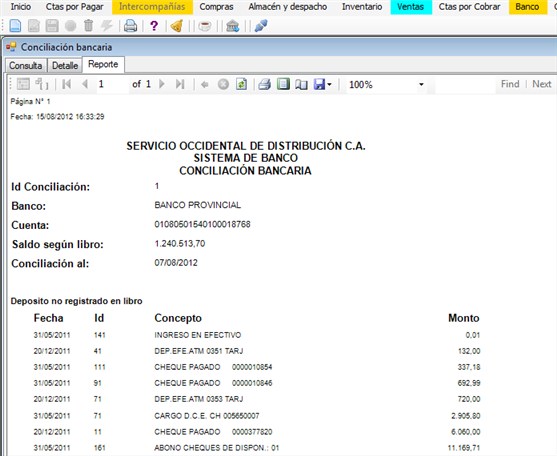Image resolution: width=557 pixels, height=456 pixels.
Task: Click the DEP.EFE.ATM 0353 TARJ concept
Action: [199, 399]
